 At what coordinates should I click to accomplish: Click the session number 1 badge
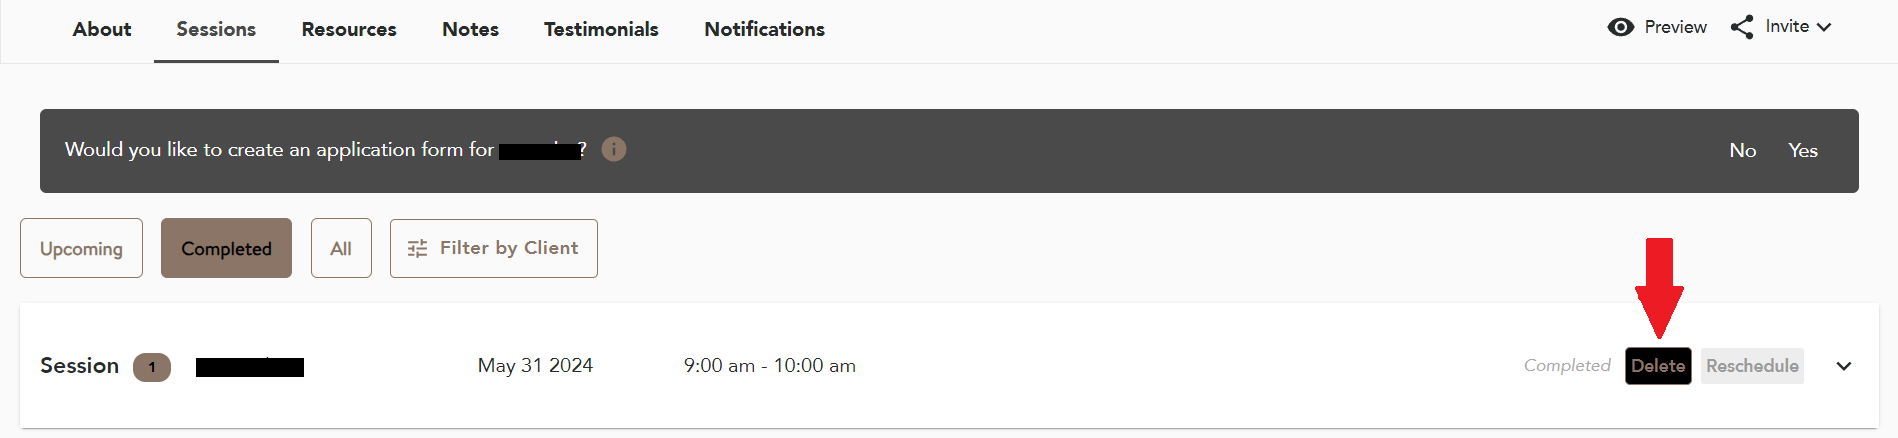152,367
